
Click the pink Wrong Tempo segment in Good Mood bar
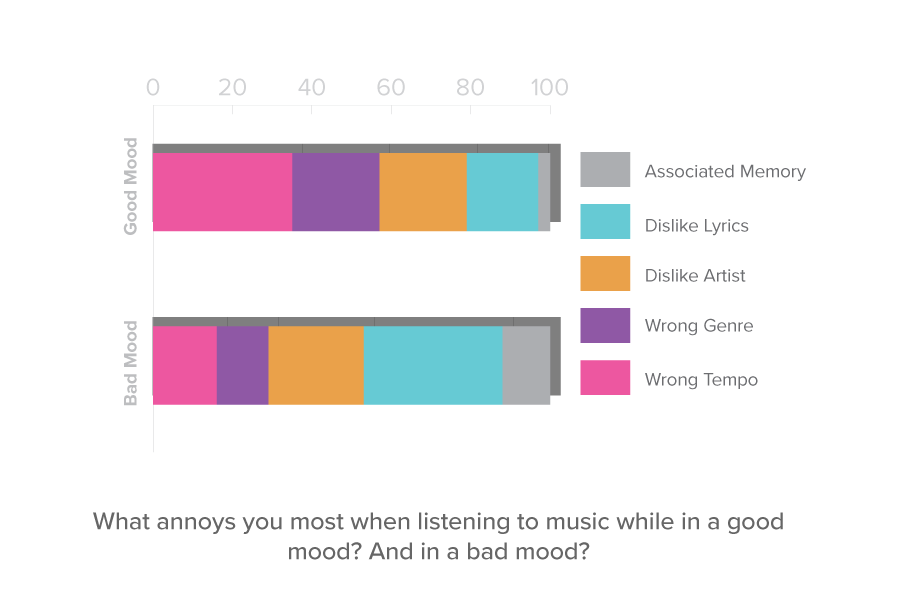[x=222, y=192]
